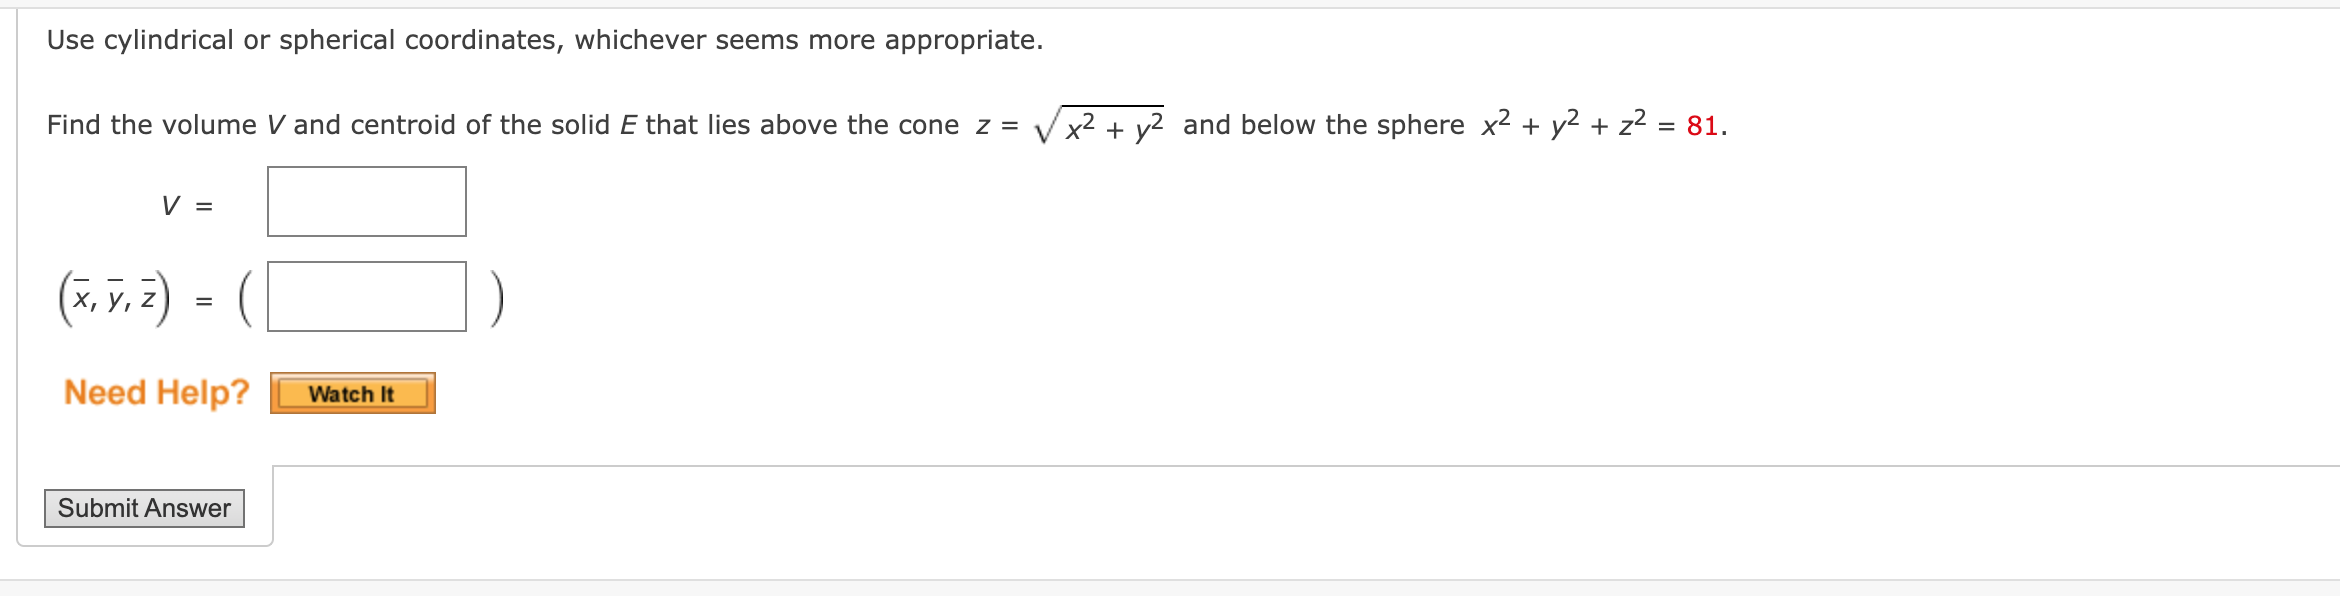This screenshot has height=596, width=2340.
Task: Focus the empty centroid coordinates field
Action: [x=366, y=296]
